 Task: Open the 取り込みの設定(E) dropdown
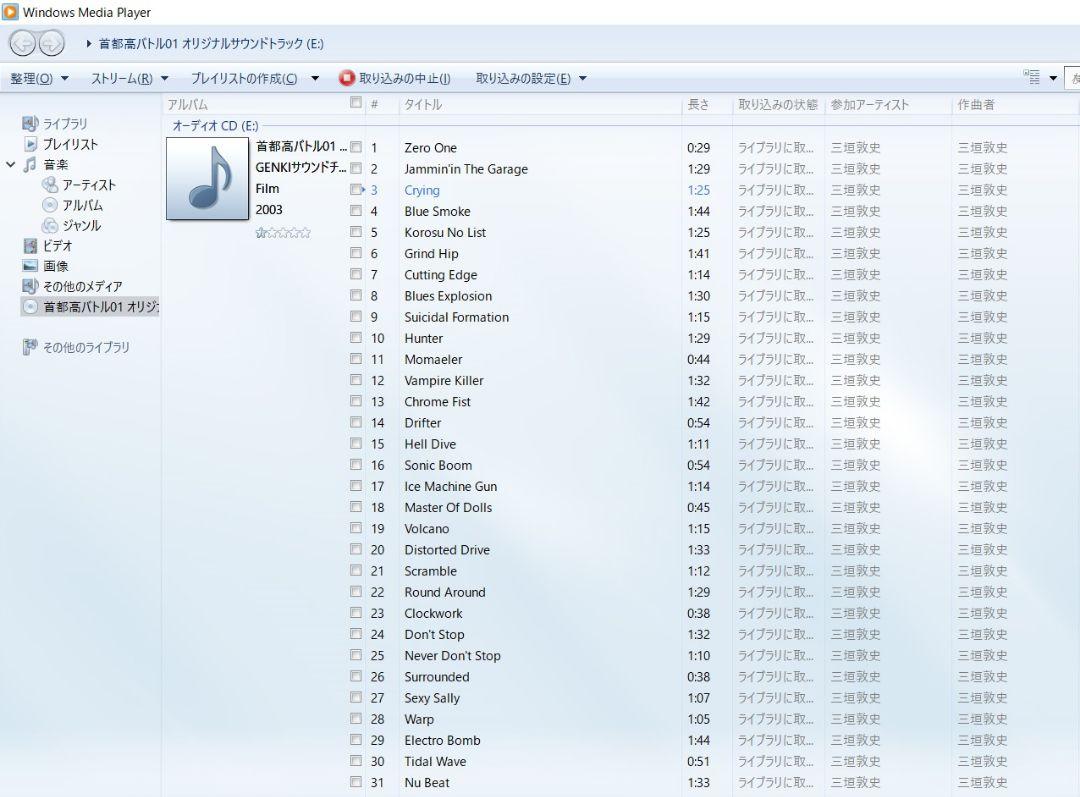pyautogui.click(x=530, y=79)
